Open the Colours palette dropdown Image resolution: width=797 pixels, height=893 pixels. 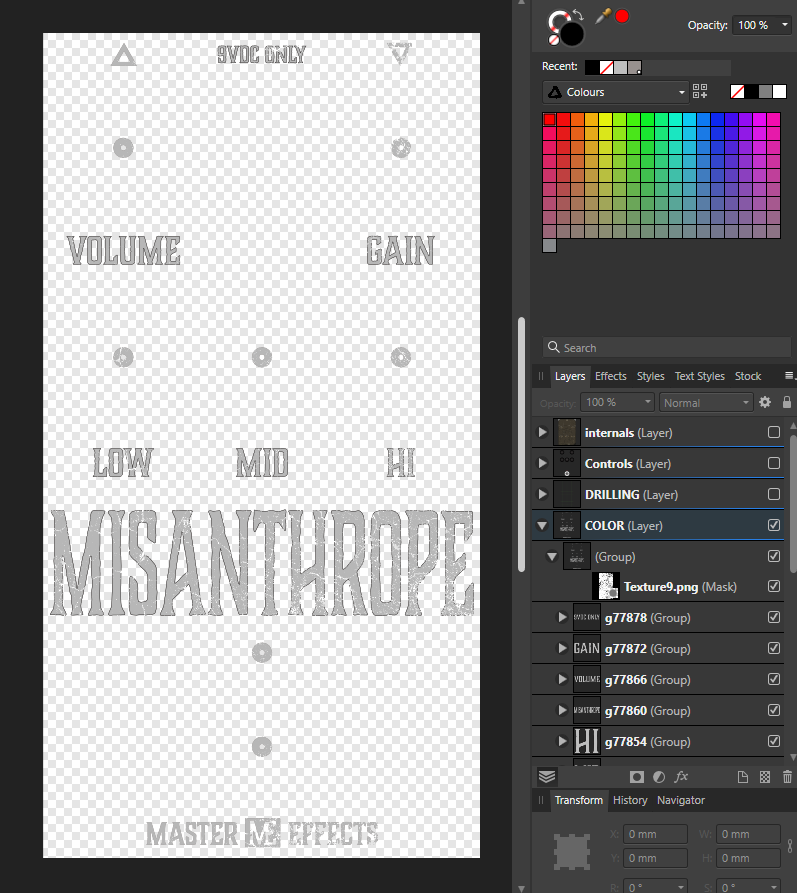click(x=615, y=92)
